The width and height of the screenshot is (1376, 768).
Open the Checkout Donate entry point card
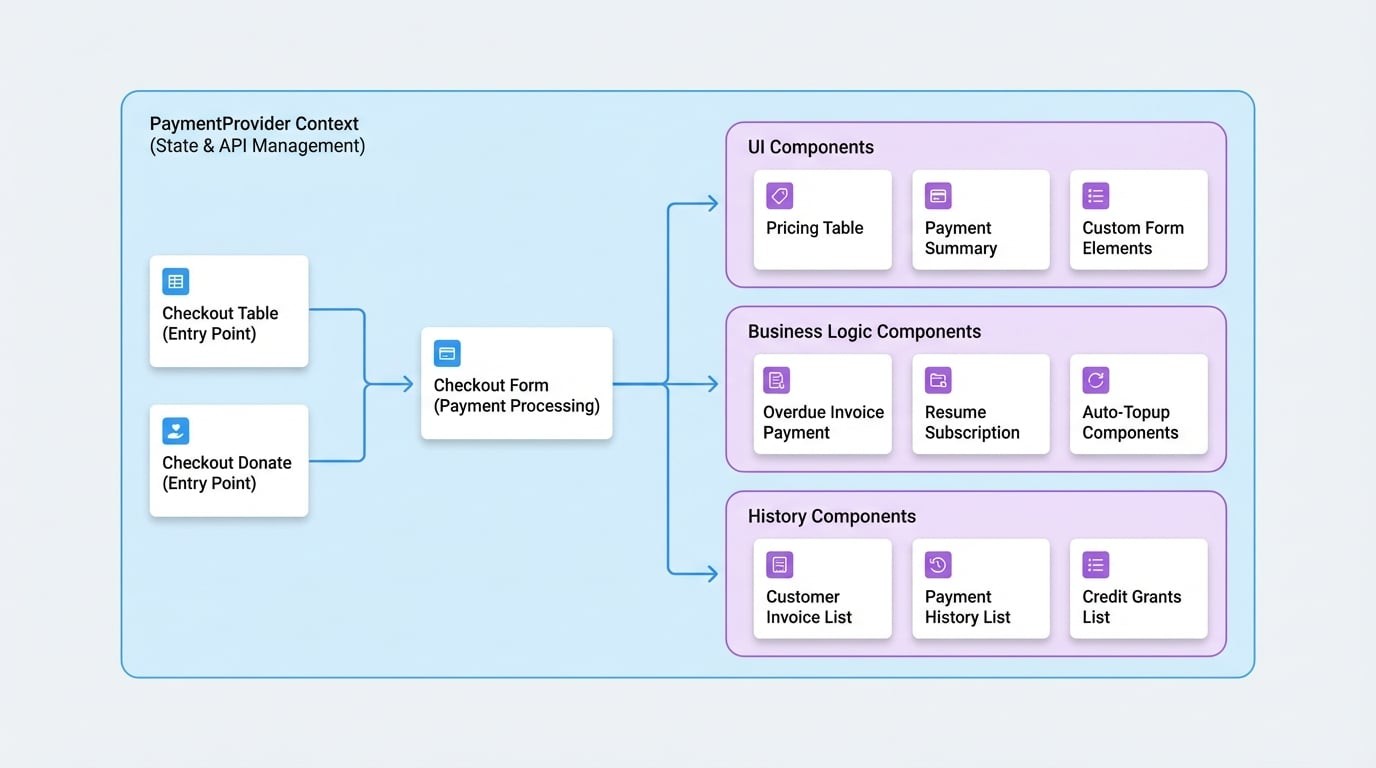228,460
